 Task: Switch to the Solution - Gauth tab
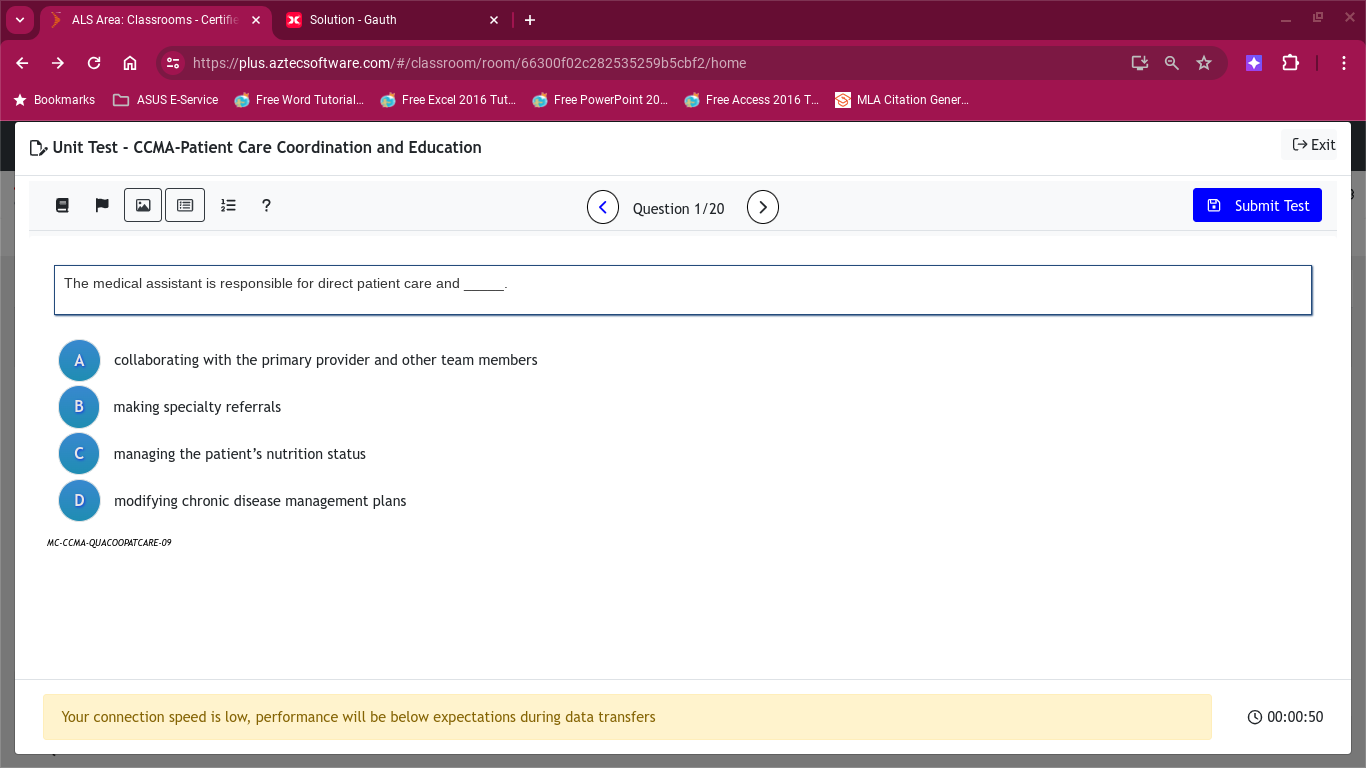[380, 19]
